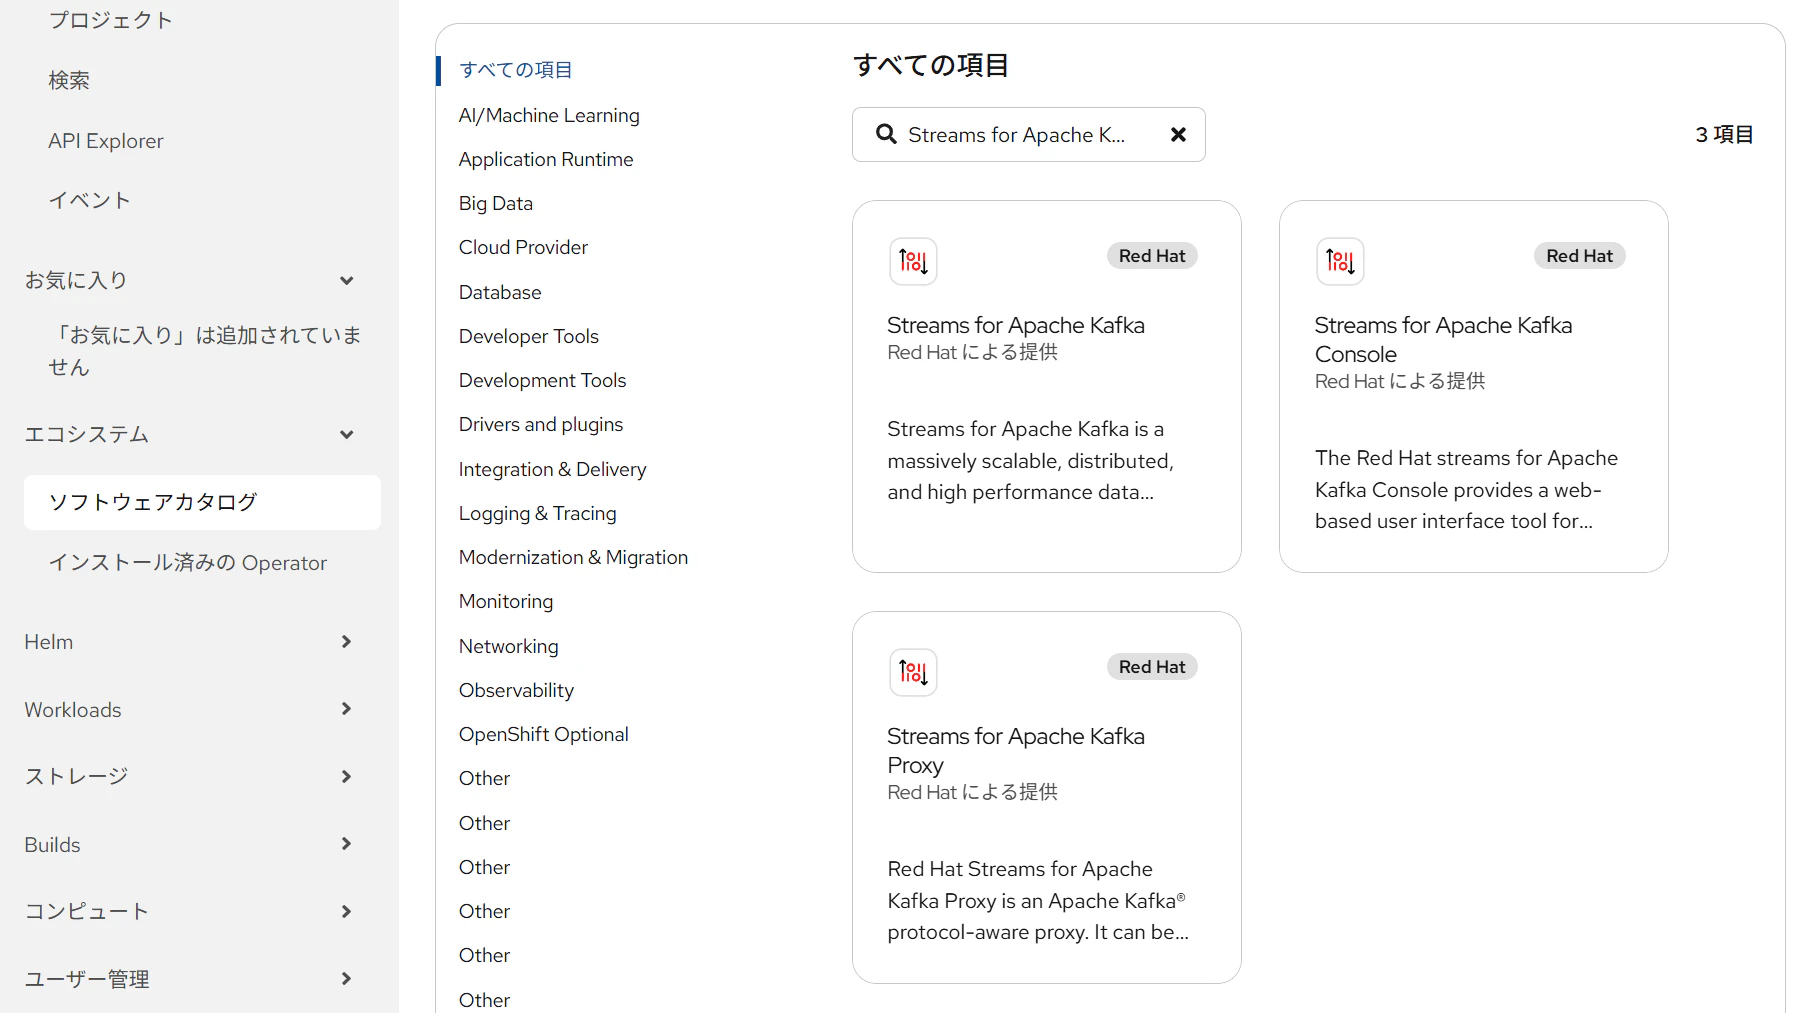Choose the Cloud Provider category
The height and width of the screenshot is (1013, 1814).
pyautogui.click(x=523, y=247)
